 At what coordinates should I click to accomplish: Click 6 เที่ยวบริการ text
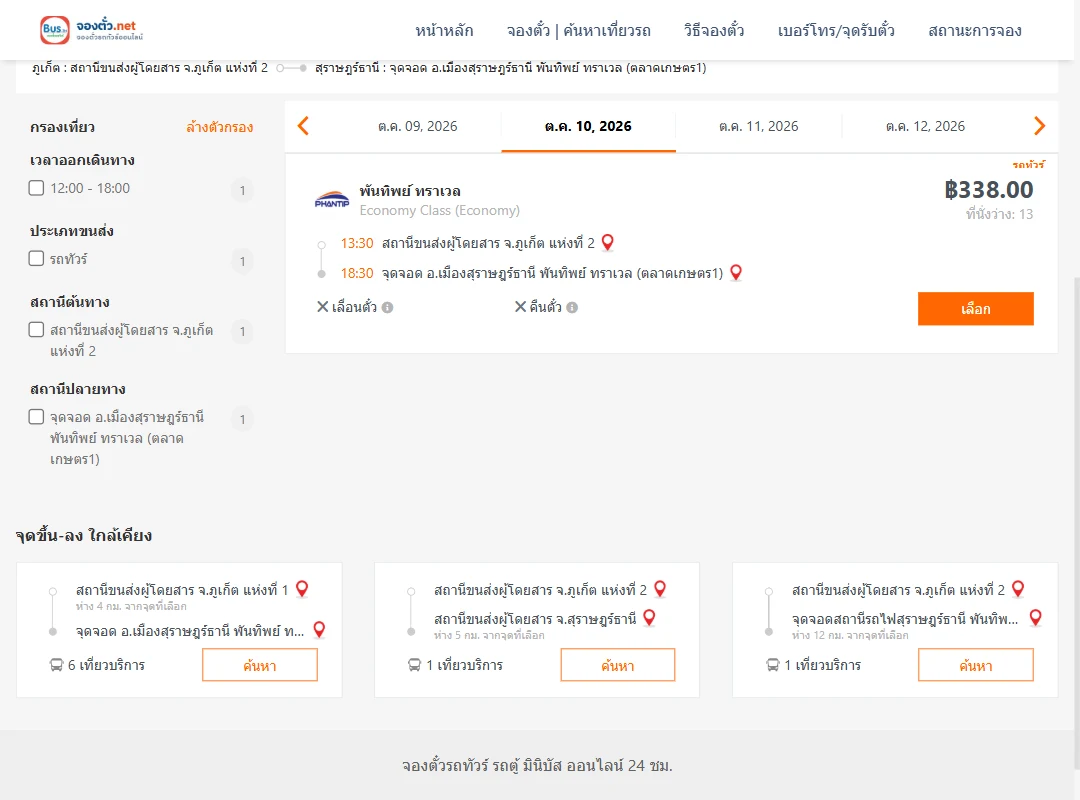pos(106,665)
